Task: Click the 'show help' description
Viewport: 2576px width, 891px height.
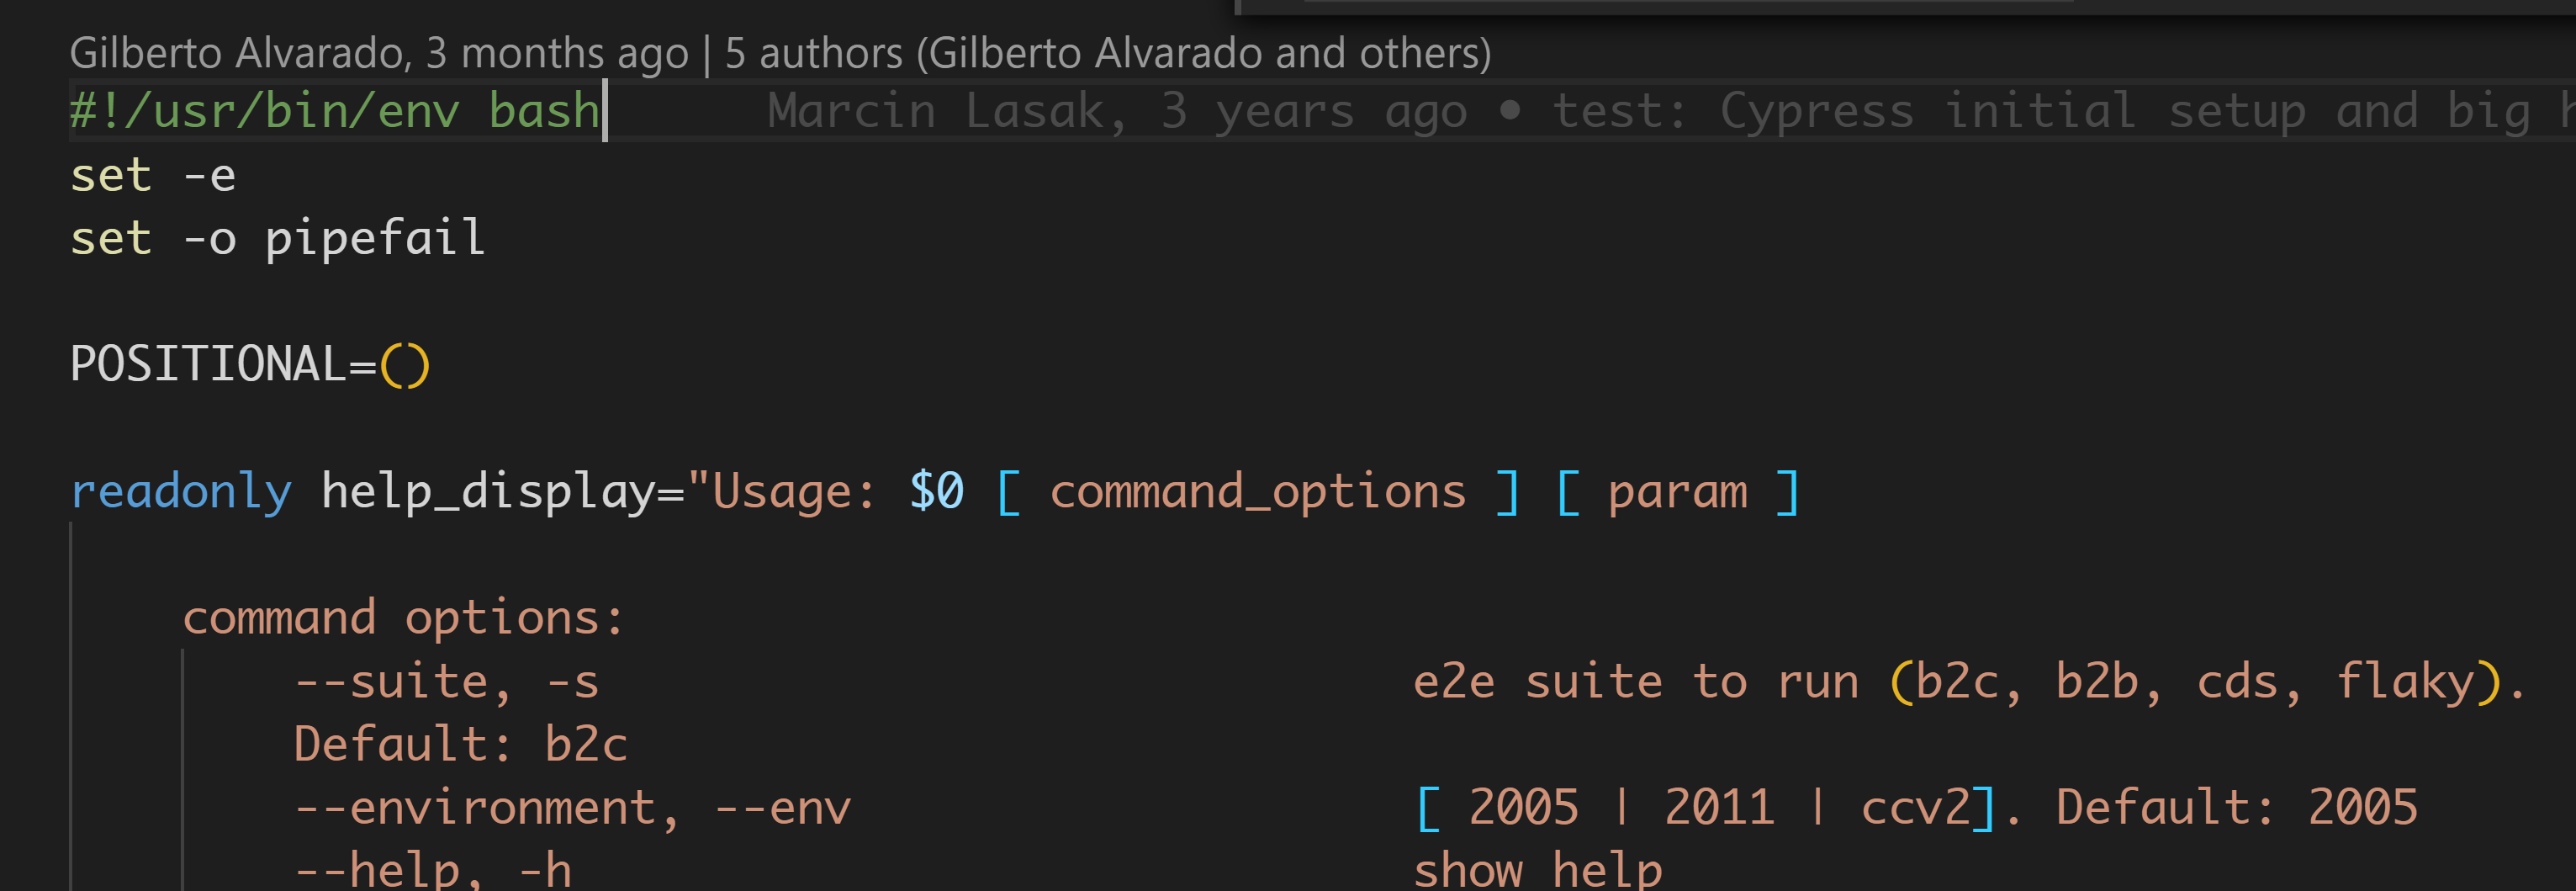Action: pyautogui.click(x=1538, y=869)
